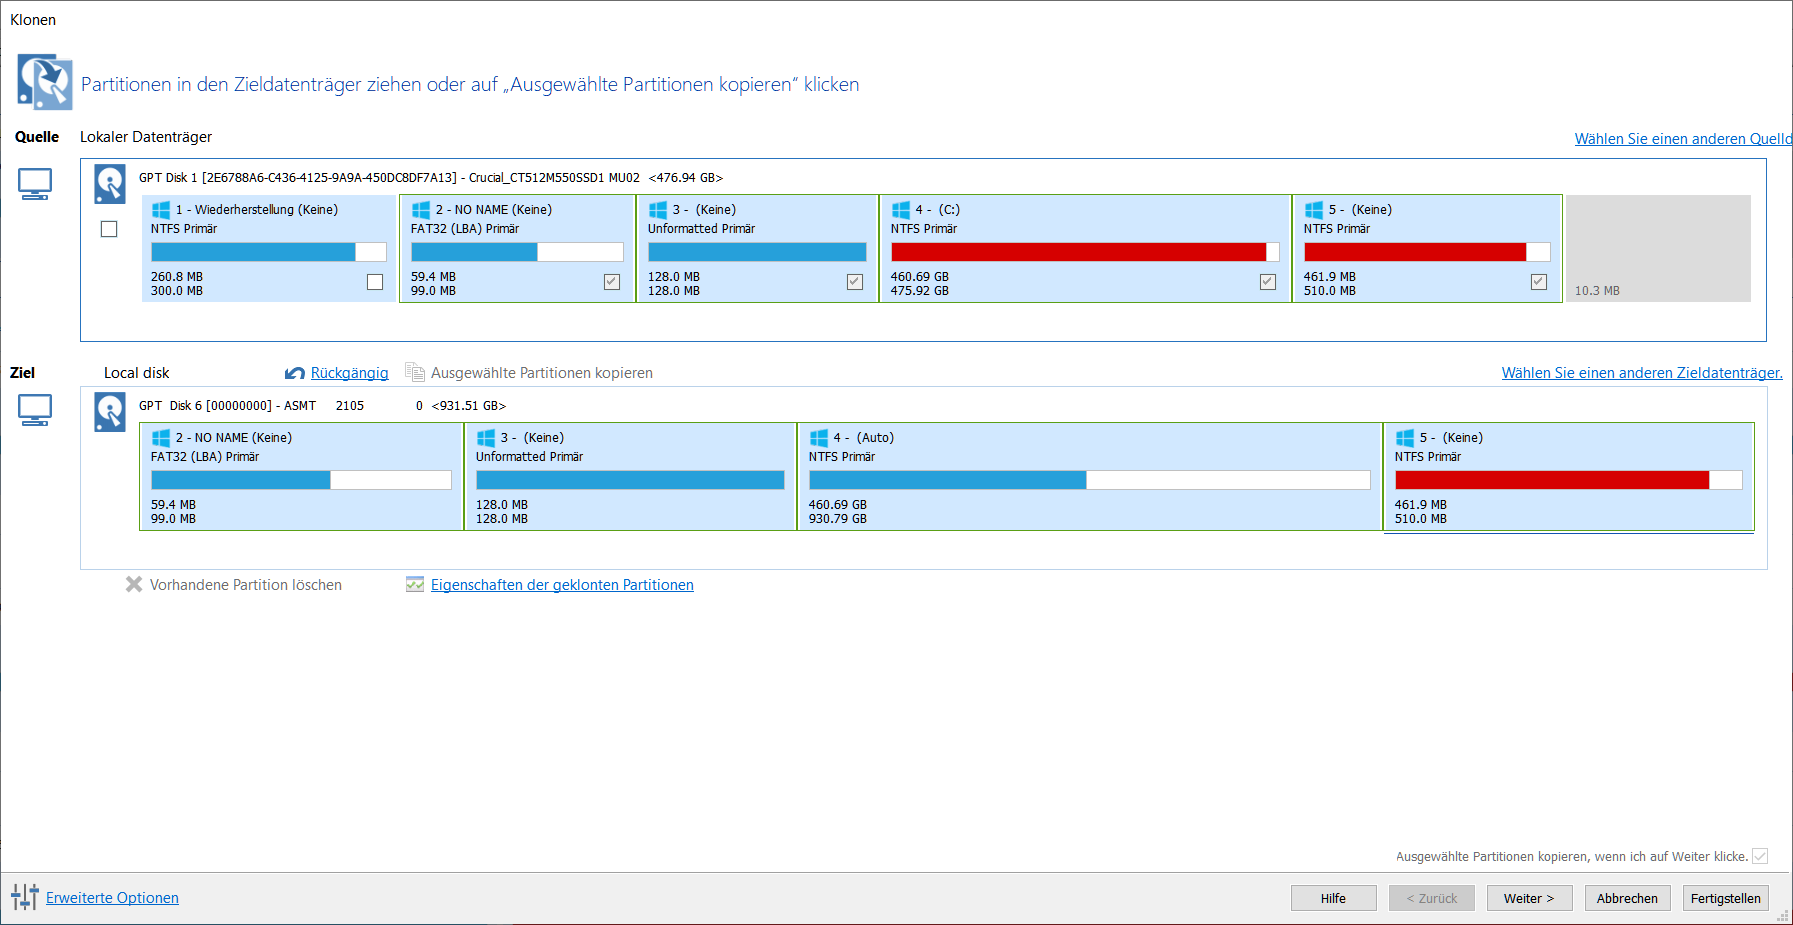Screen dimensions: 1793x925
Task: Select target partition 2 NO NAME FAT32 block
Action: 301,476
